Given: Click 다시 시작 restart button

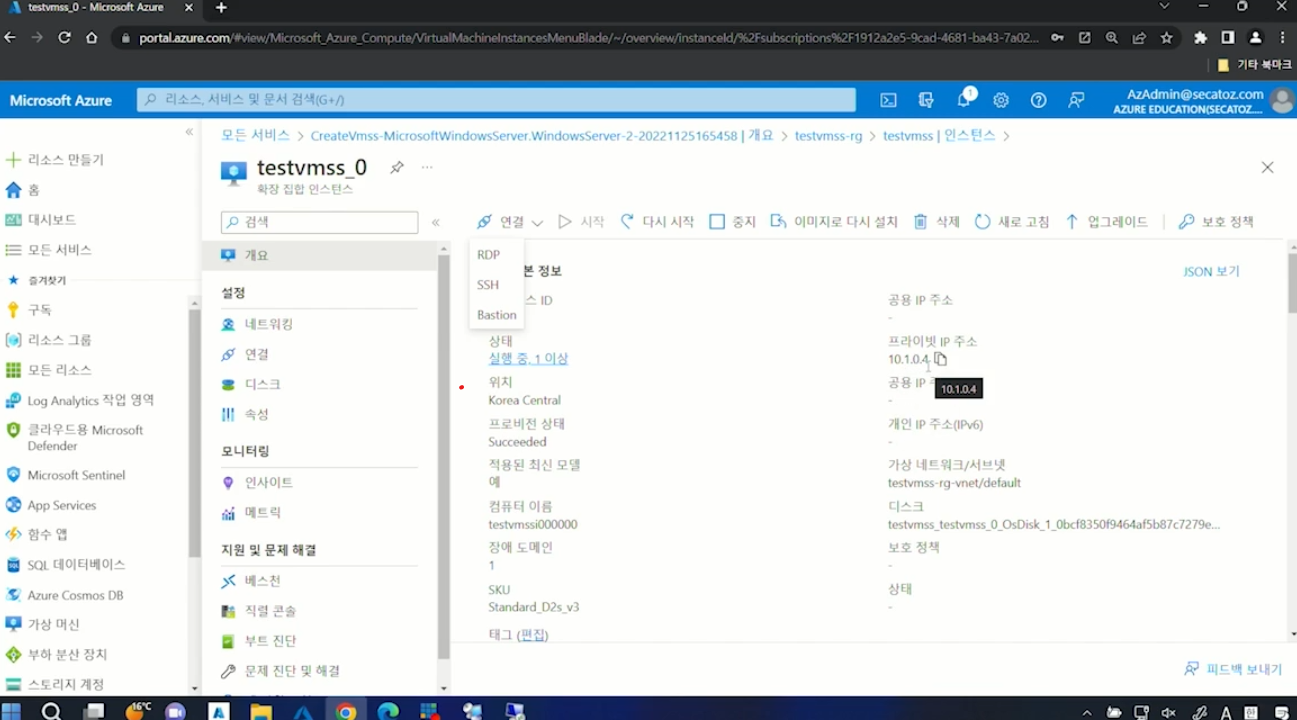Looking at the screenshot, I should pyautogui.click(x=657, y=222).
